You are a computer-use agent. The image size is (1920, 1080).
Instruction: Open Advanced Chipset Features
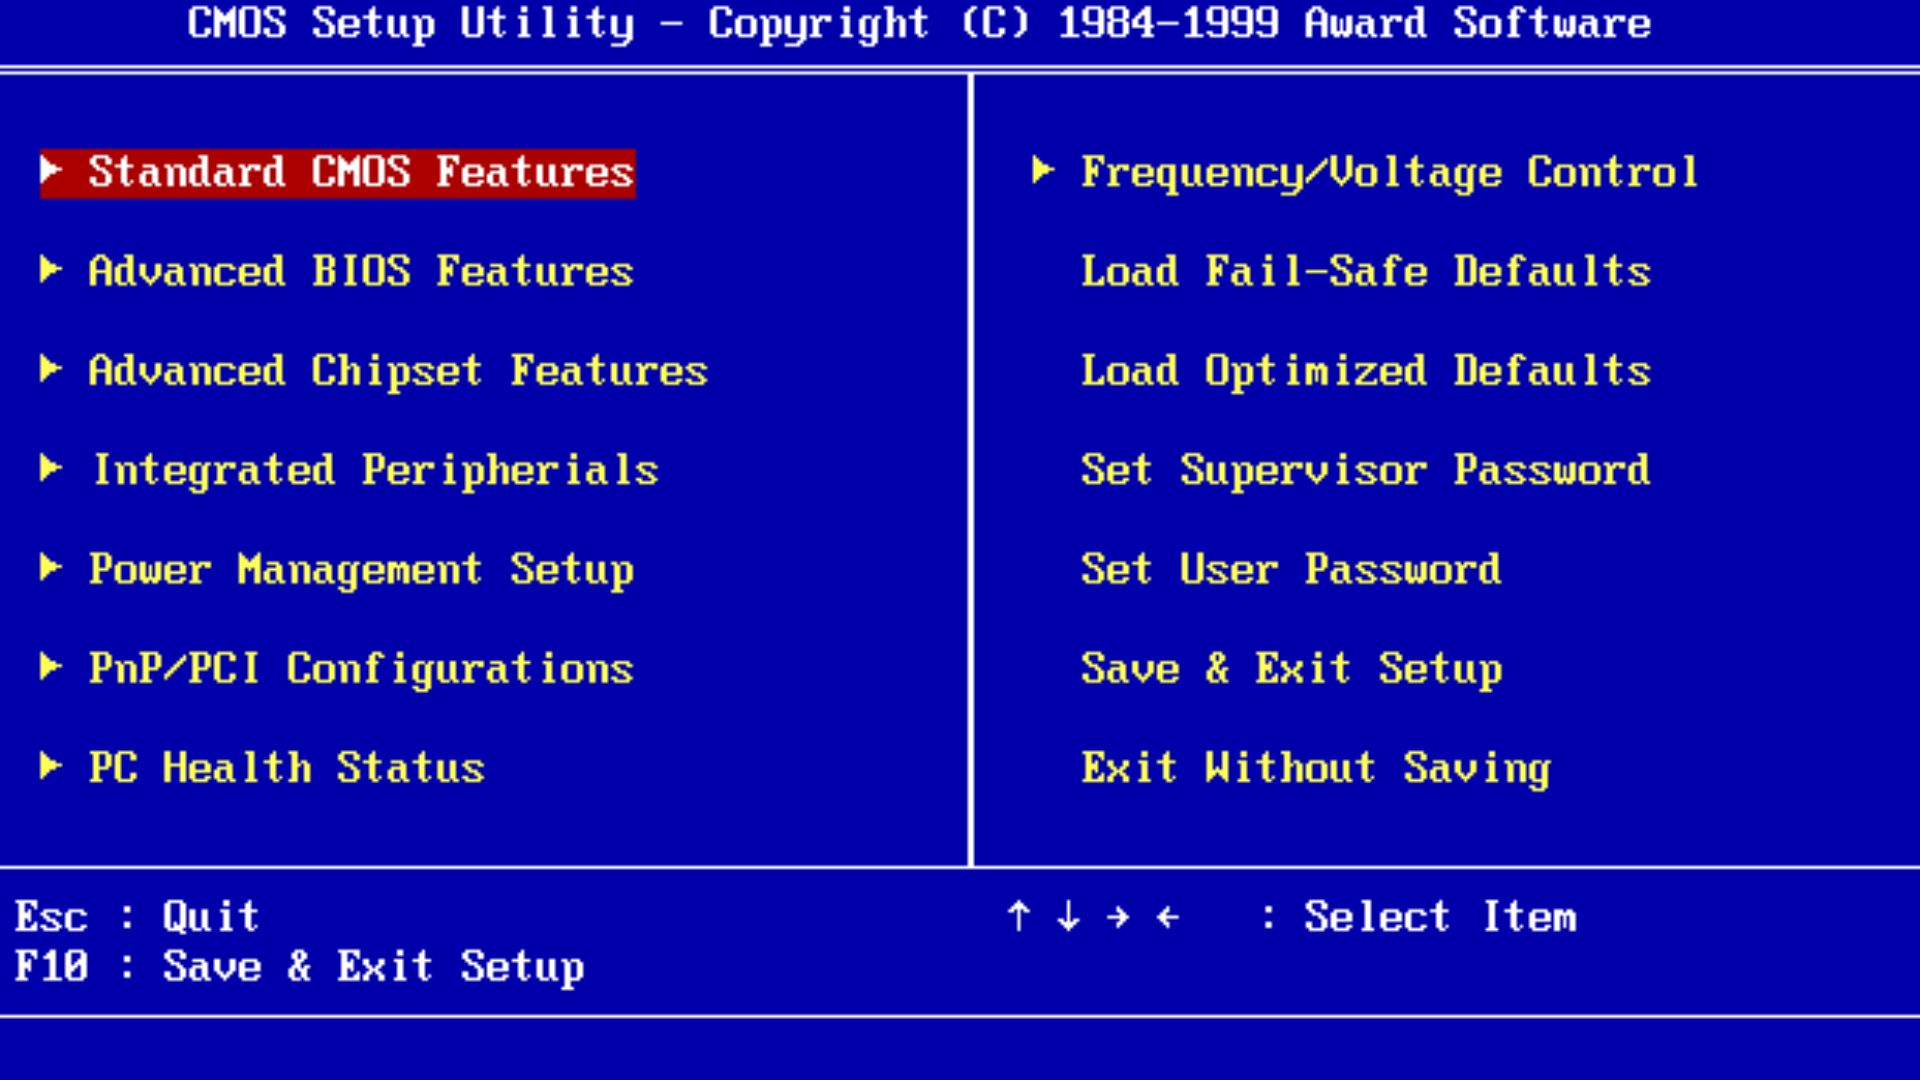click(x=397, y=371)
